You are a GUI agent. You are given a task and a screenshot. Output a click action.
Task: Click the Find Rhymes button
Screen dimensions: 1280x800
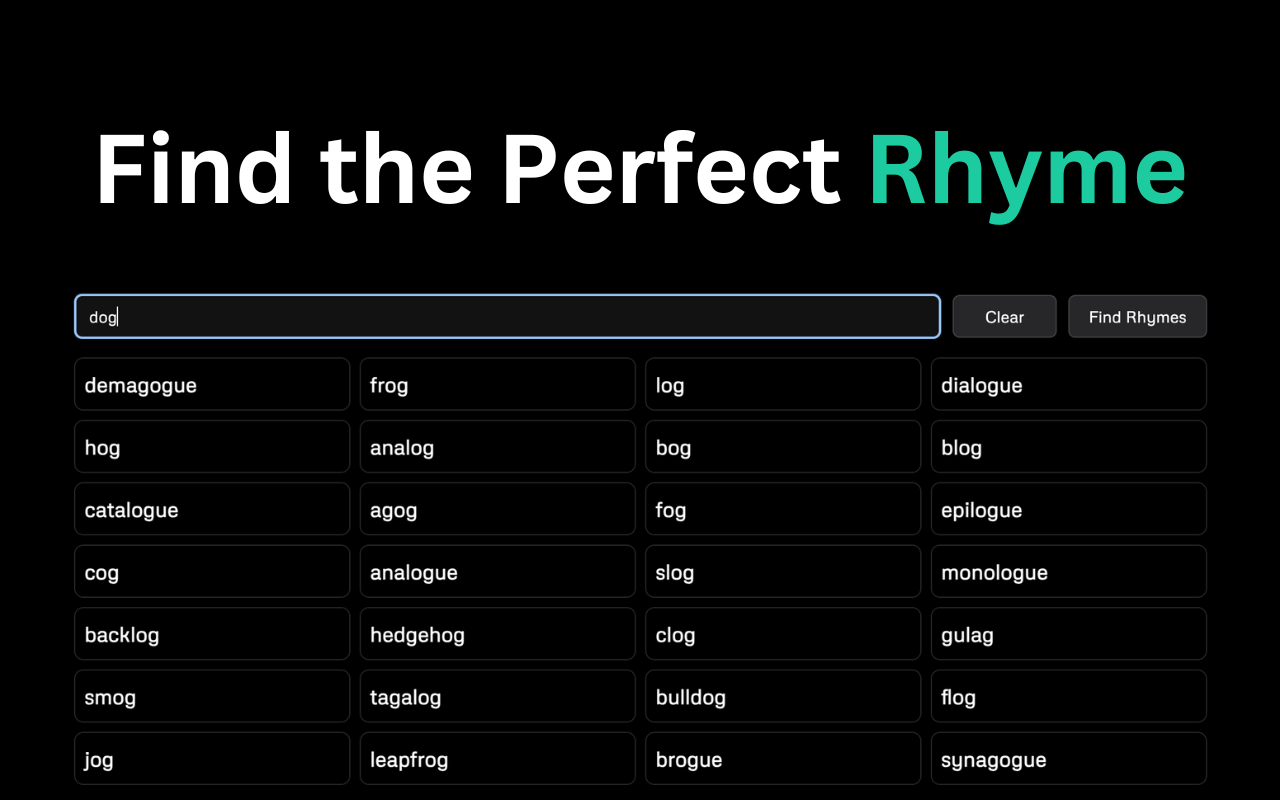(1137, 317)
